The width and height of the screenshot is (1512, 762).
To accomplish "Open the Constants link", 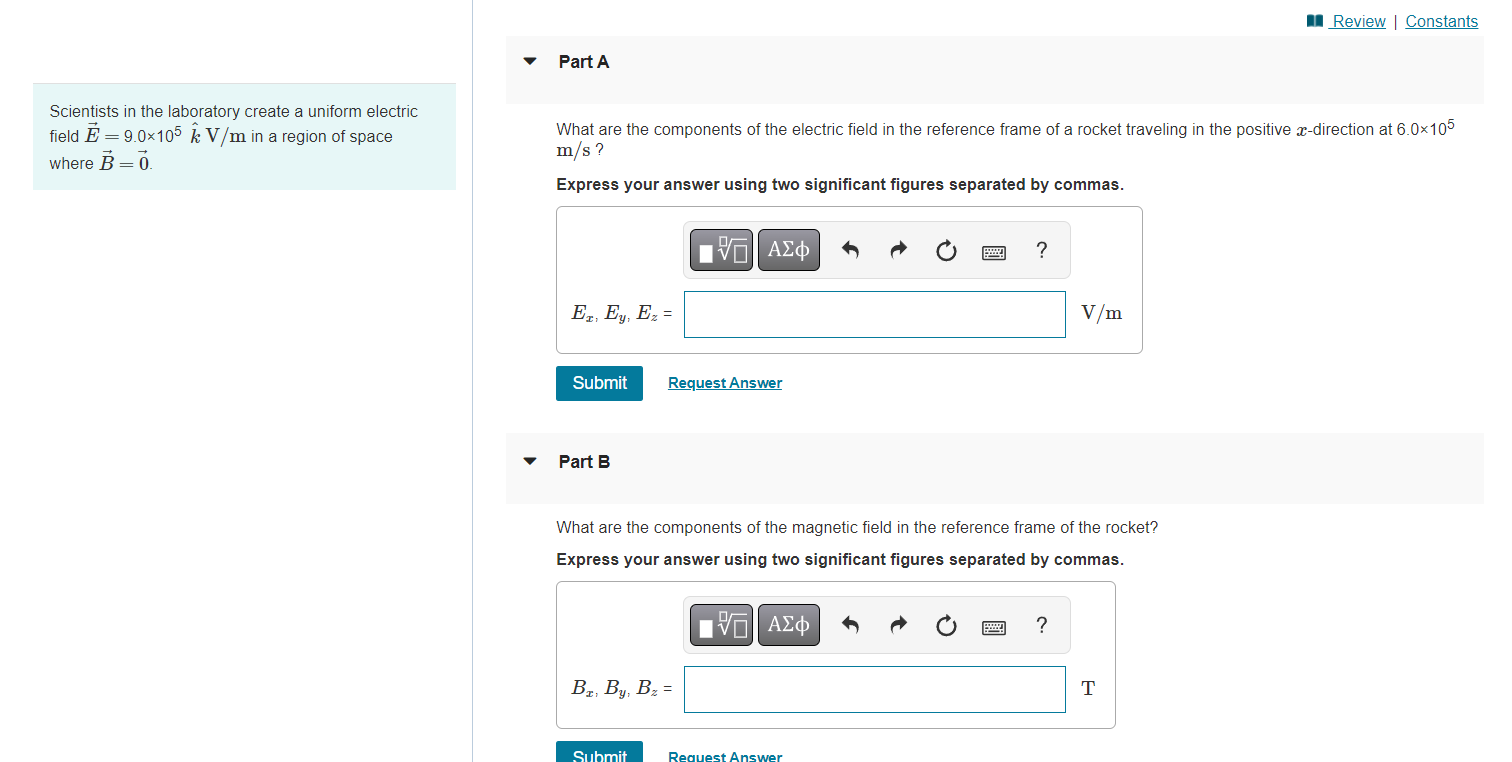I will 1441,21.
